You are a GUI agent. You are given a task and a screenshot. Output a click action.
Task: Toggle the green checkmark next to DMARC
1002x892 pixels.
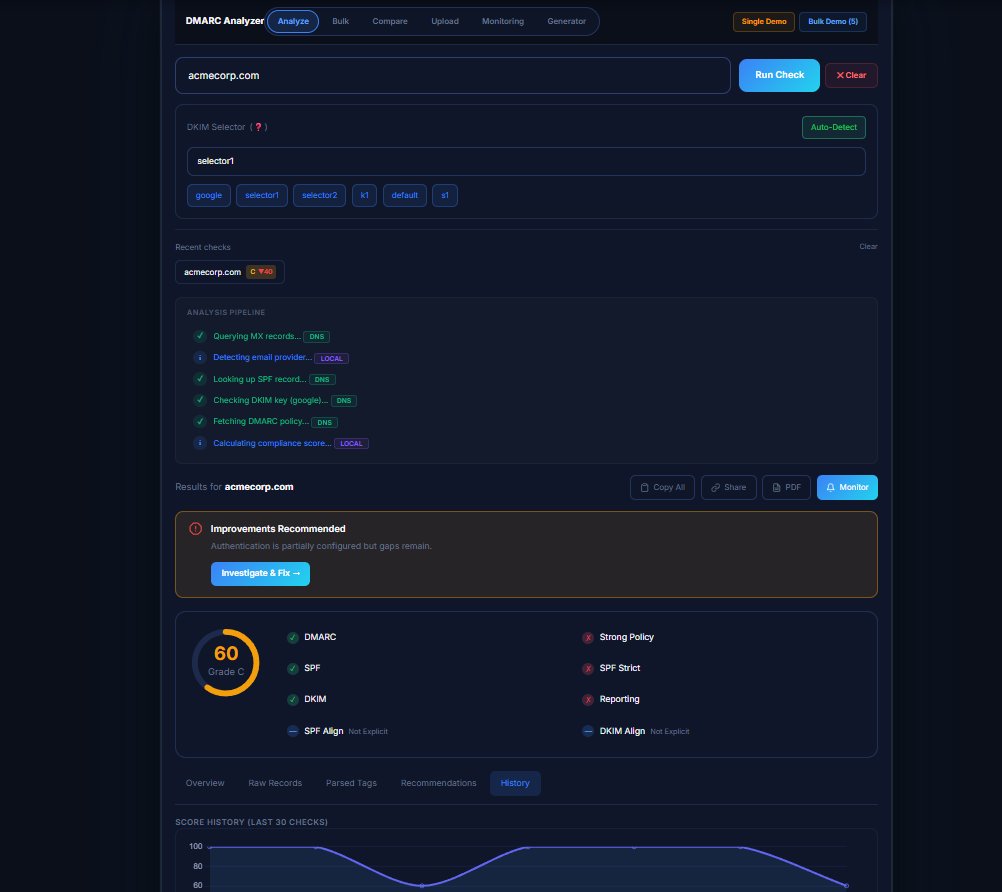[x=292, y=637]
